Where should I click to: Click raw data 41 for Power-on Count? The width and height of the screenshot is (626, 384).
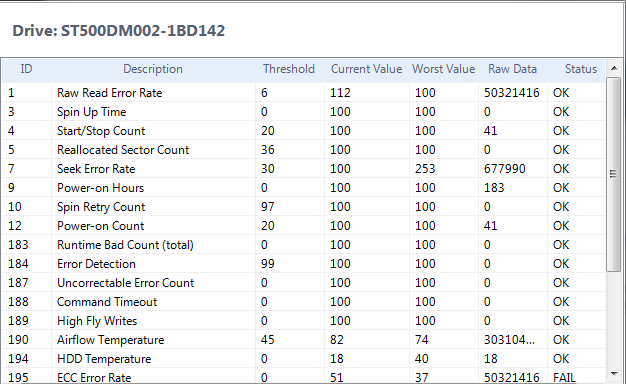tap(490, 226)
